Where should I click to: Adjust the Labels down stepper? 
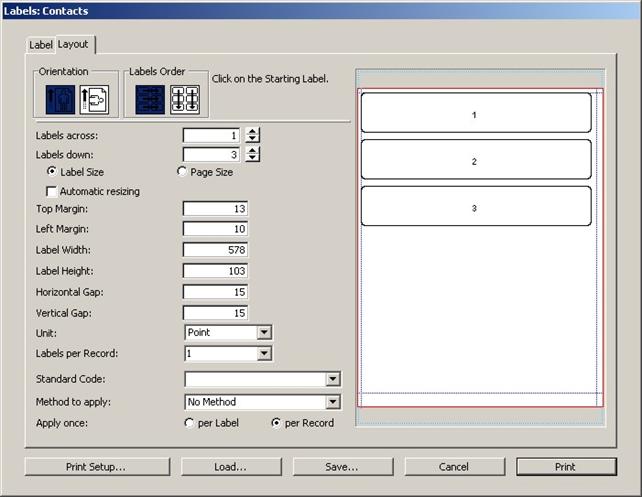pyautogui.click(x=253, y=154)
